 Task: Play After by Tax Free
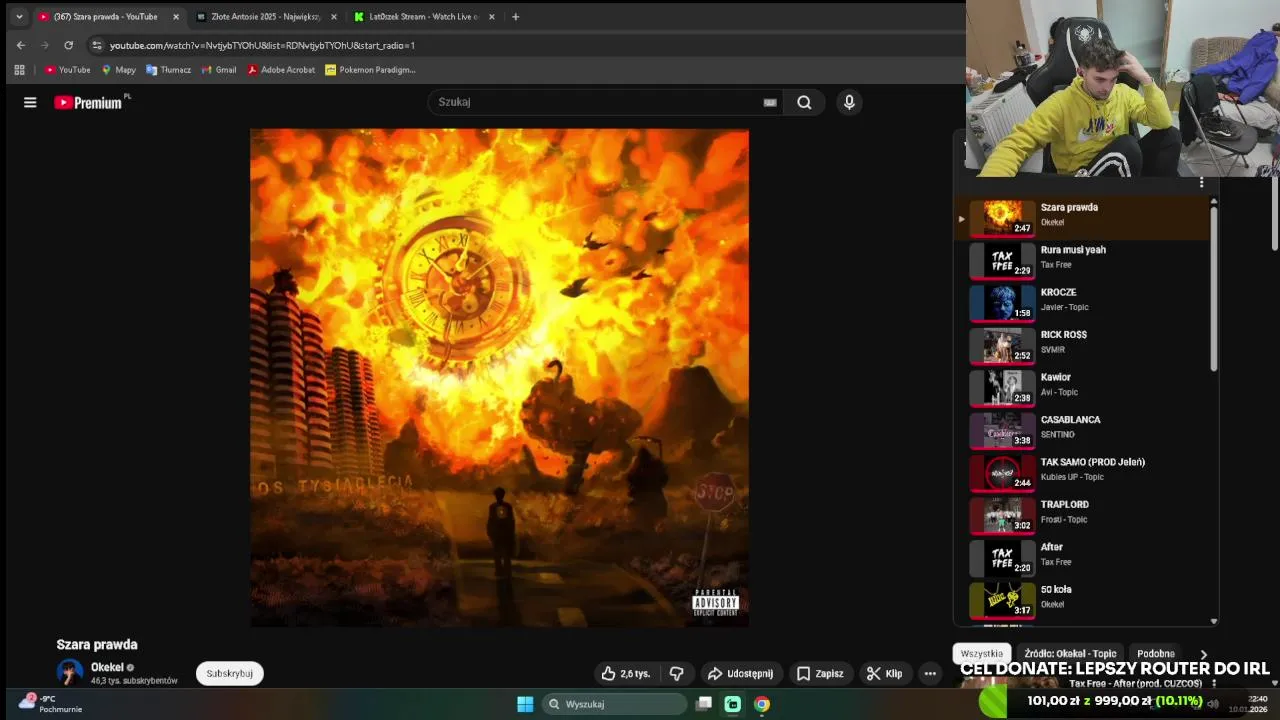[1084, 557]
